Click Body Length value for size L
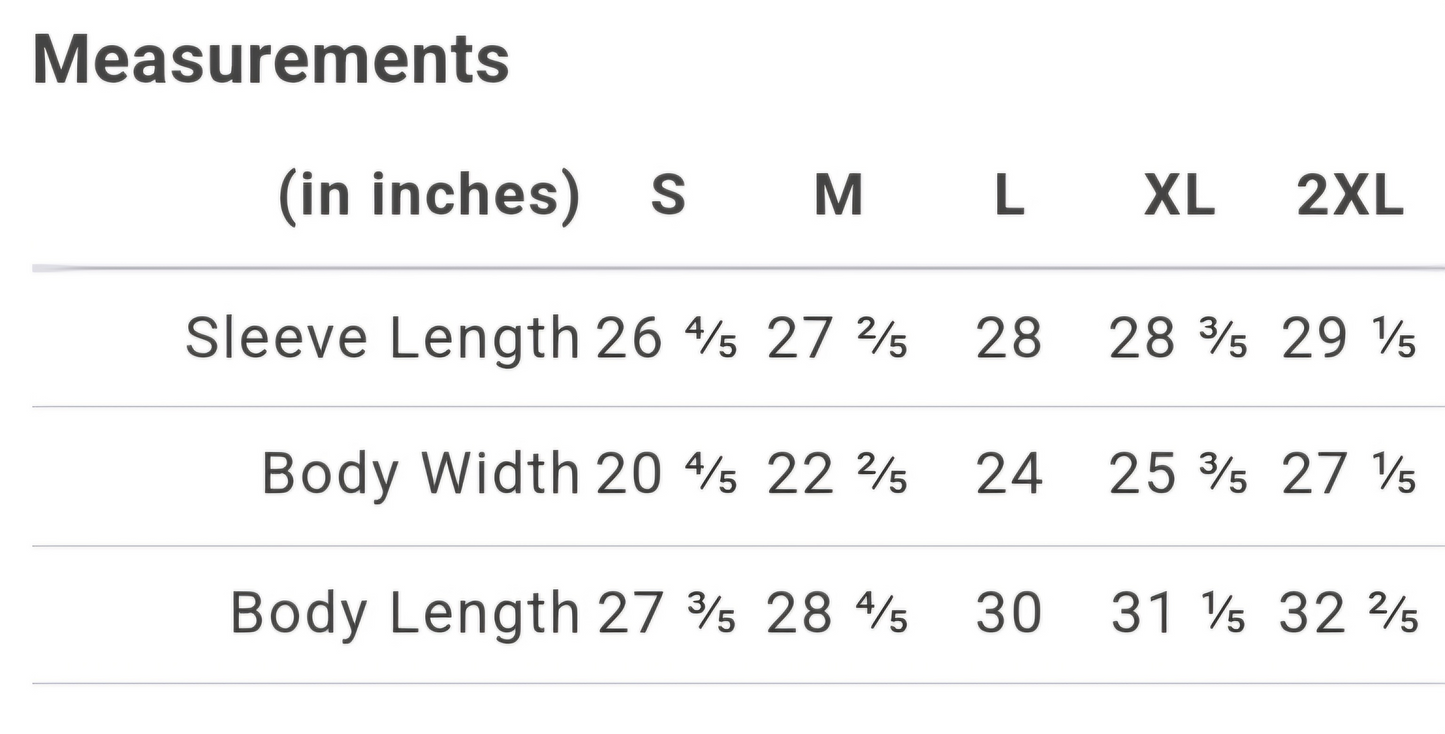Viewport: 1445px width, 734px height. (1009, 612)
